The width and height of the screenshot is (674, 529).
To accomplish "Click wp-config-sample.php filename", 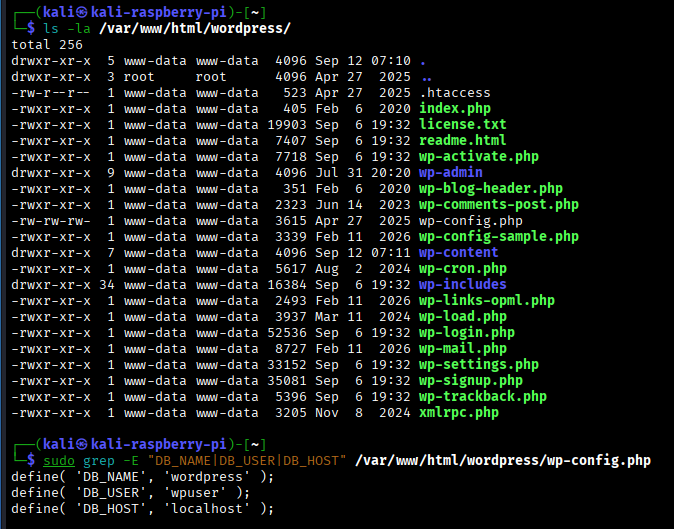I will click(499, 237).
